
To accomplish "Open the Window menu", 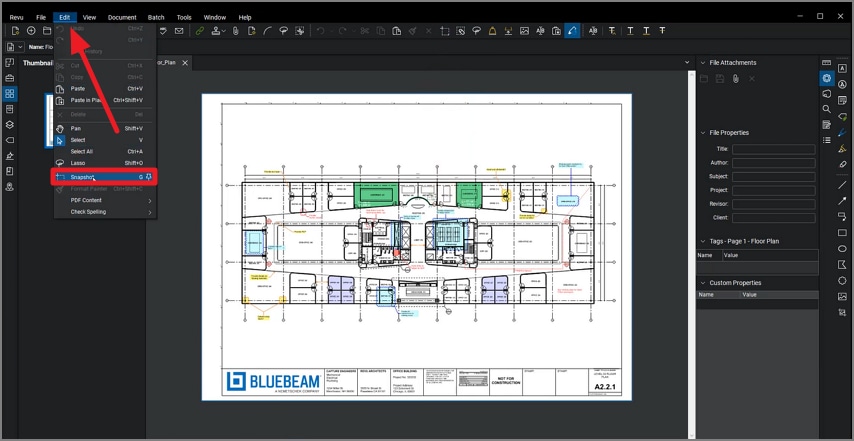I will pyautogui.click(x=215, y=17).
